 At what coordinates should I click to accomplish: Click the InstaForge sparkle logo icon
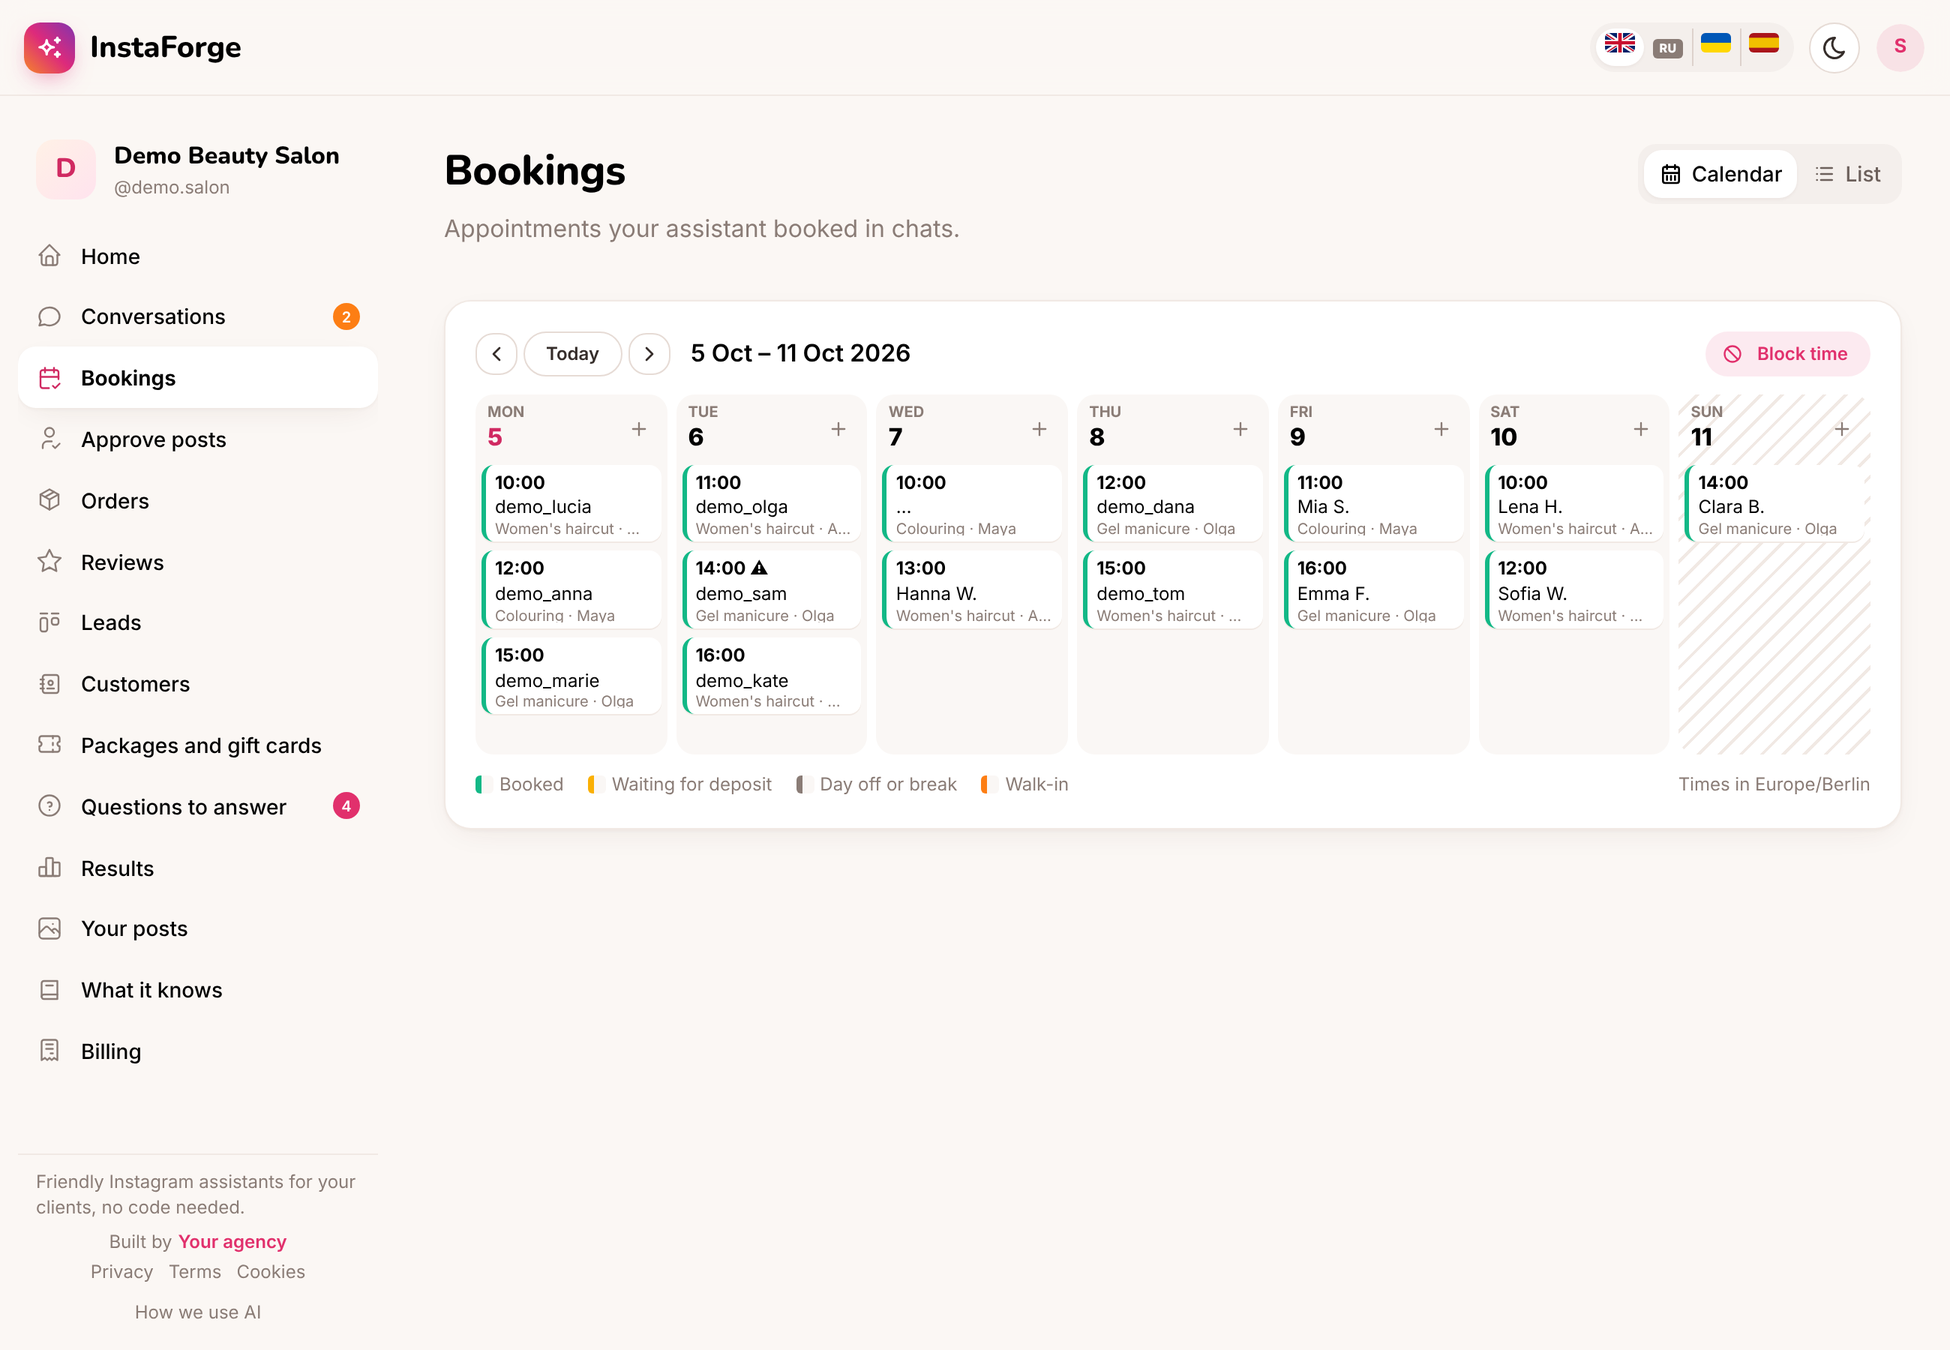[49, 47]
